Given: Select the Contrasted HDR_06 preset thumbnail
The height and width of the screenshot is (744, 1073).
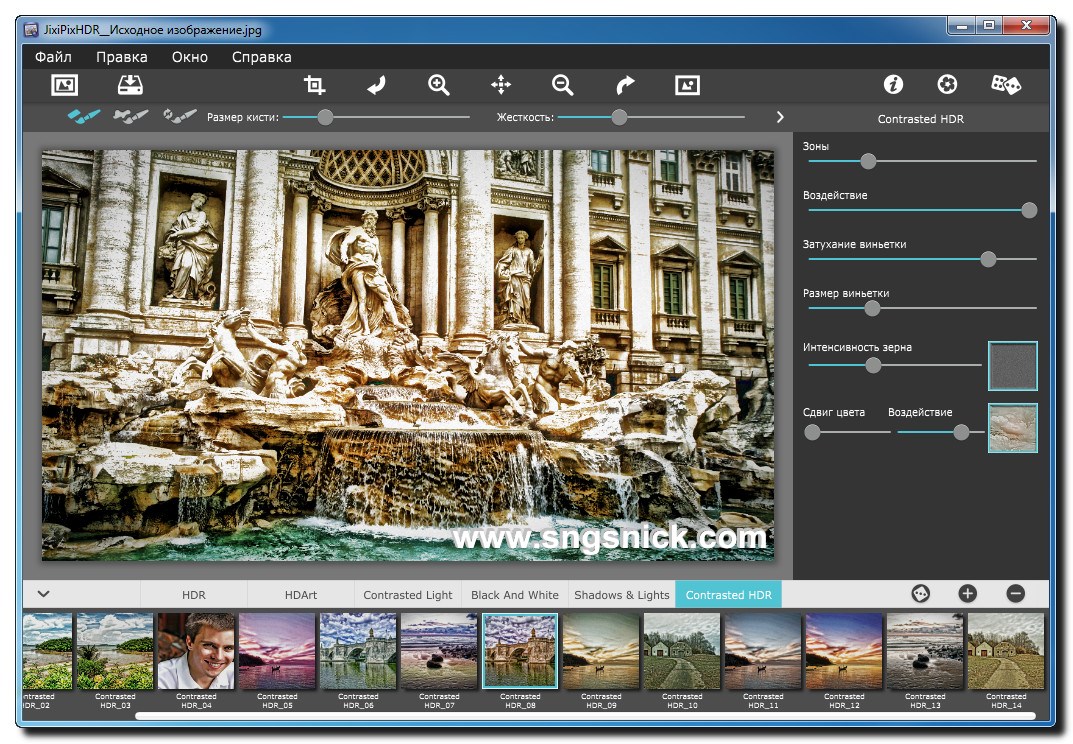Looking at the screenshot, I should click(x=358, y=652).
